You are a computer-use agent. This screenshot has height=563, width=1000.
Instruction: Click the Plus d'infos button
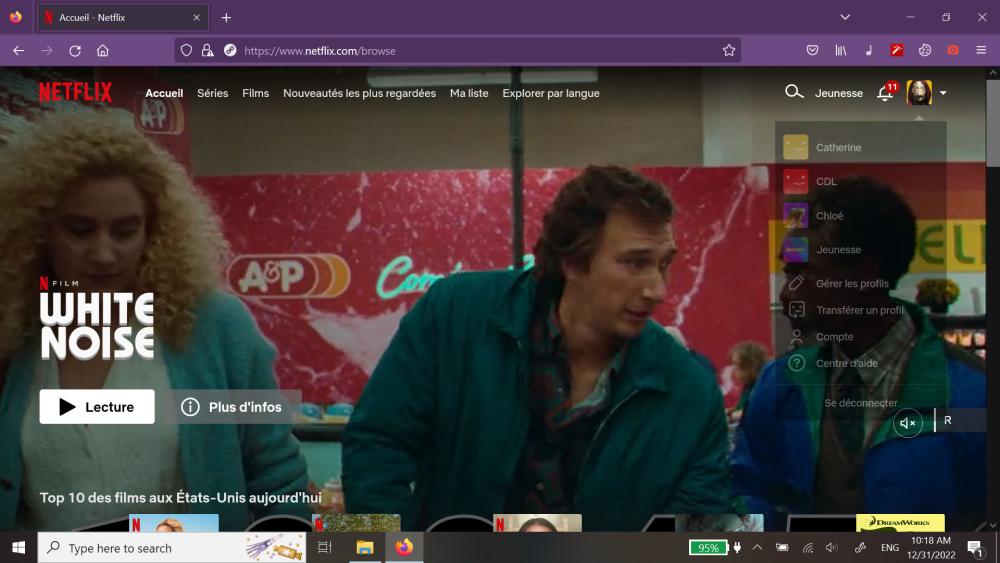point(231,407)
